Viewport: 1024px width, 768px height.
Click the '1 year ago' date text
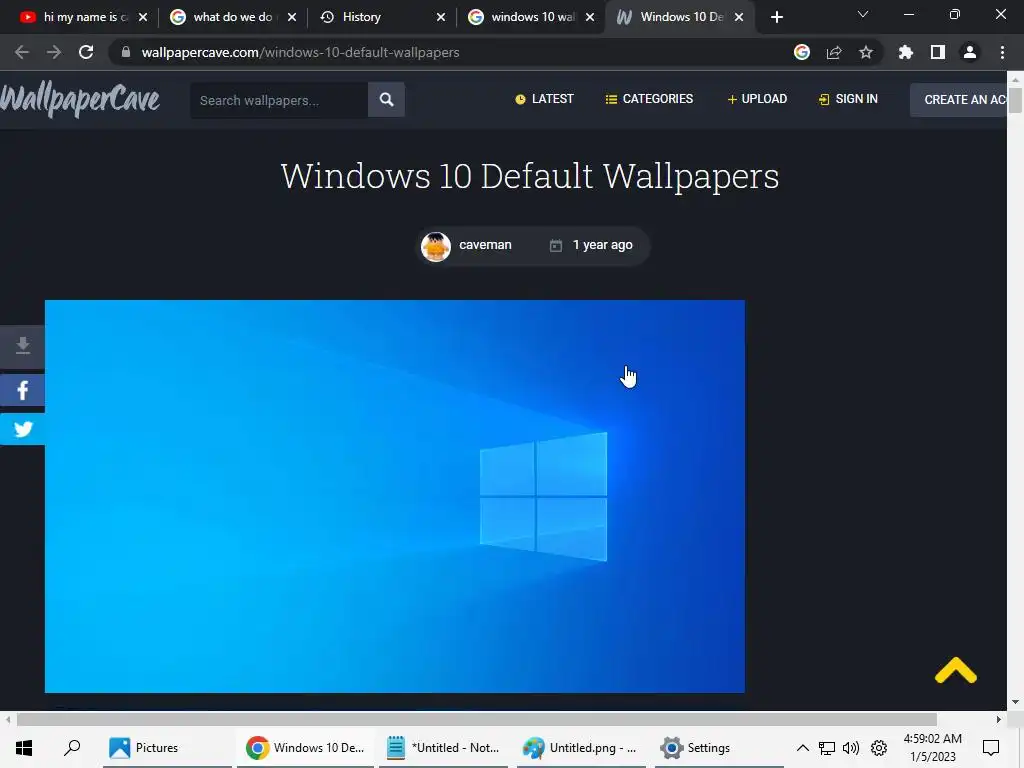point(602,245)
